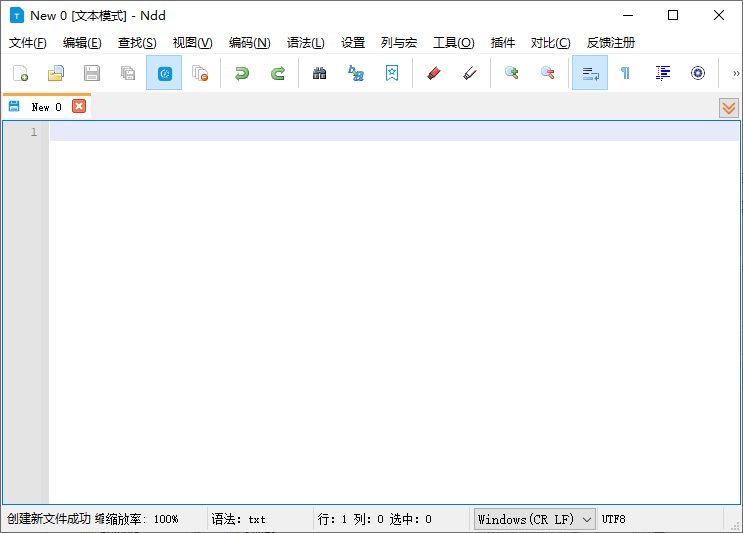Click the 行: 1 列: 0 选中: 0 status
This screenshot has width=743, height=533.
[x=374, y=519]
